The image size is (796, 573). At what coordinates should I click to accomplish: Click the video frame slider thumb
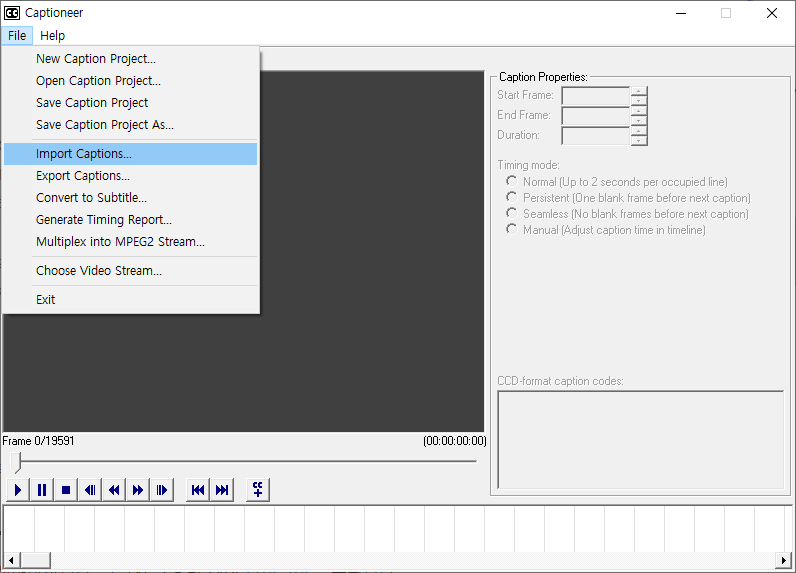pos(17,462)
